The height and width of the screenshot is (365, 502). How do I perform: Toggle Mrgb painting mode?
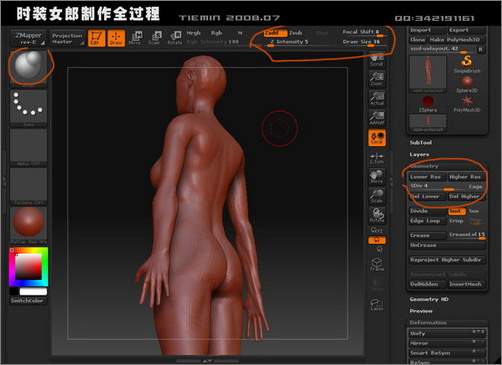click(x=193, y=33)
